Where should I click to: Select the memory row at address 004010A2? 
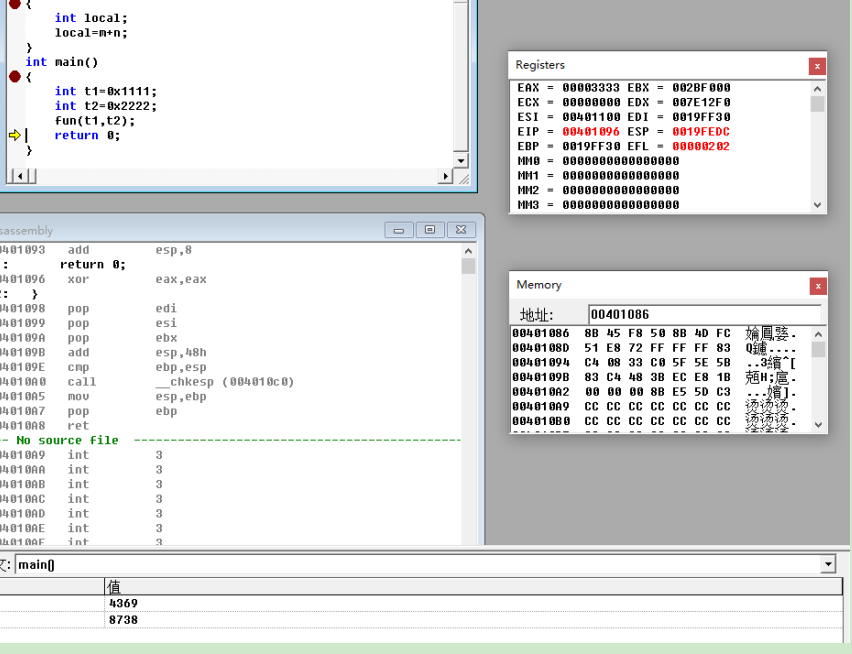[x=654, y=392]
